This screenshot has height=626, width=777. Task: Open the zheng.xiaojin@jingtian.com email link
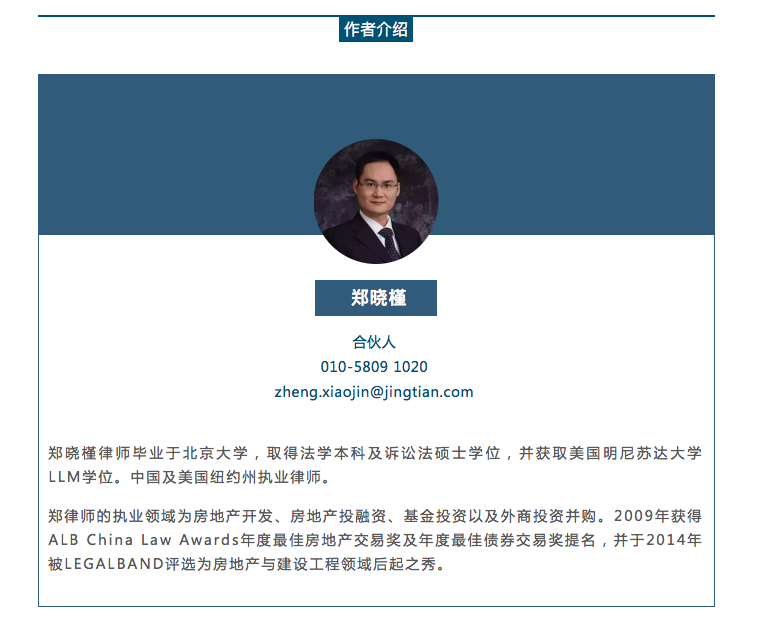pos(374,392)
